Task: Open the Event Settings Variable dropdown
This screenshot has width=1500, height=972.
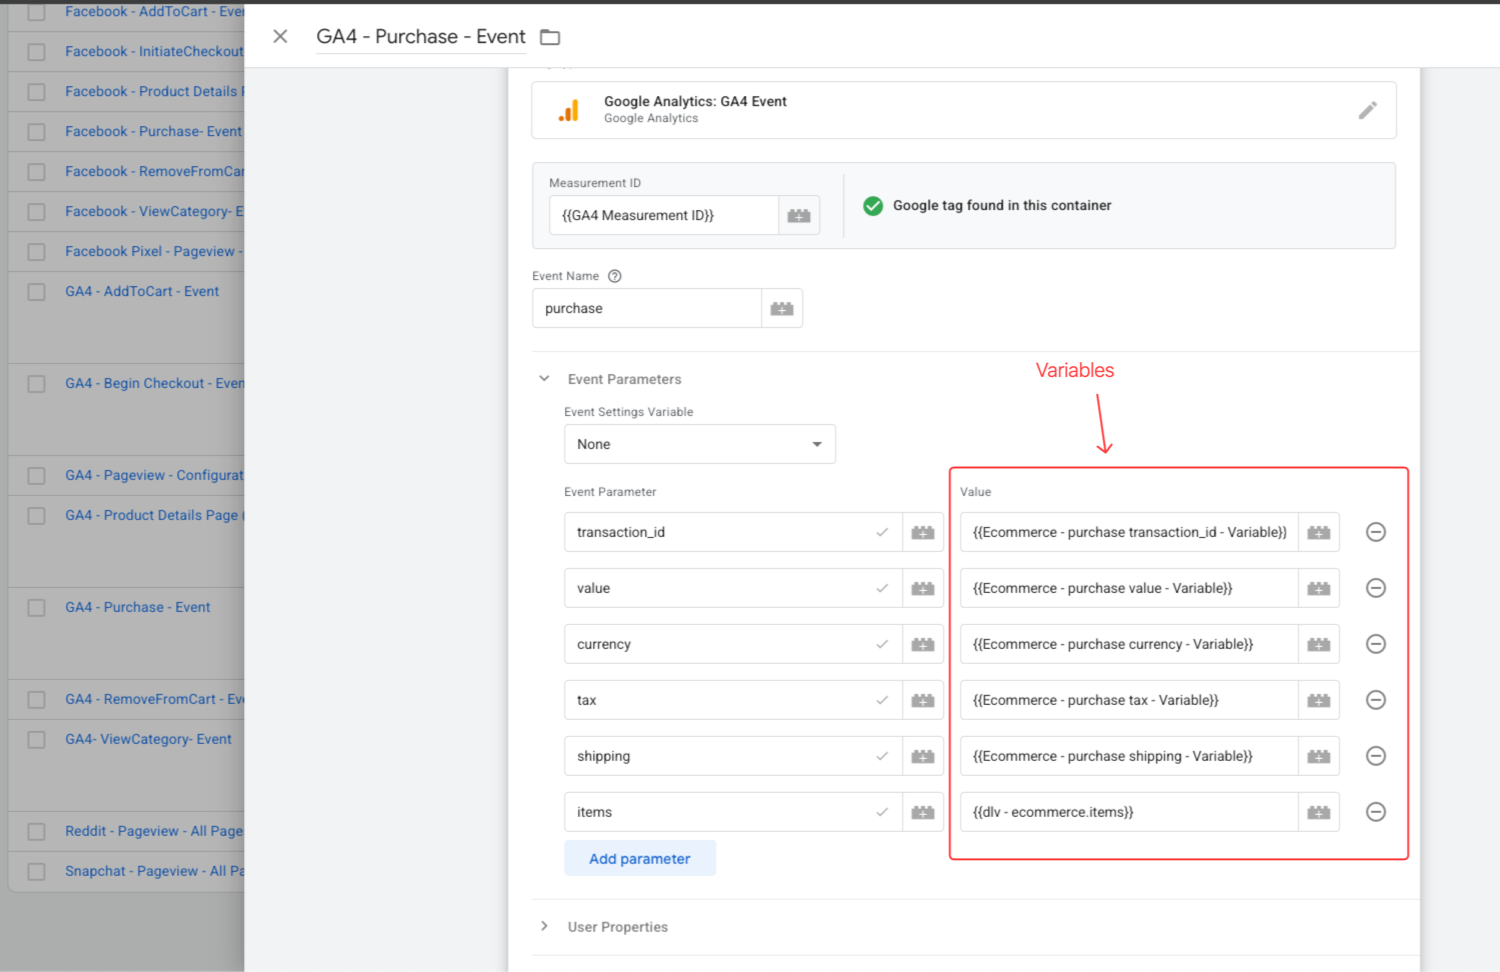Action: [x=699, y=444]
